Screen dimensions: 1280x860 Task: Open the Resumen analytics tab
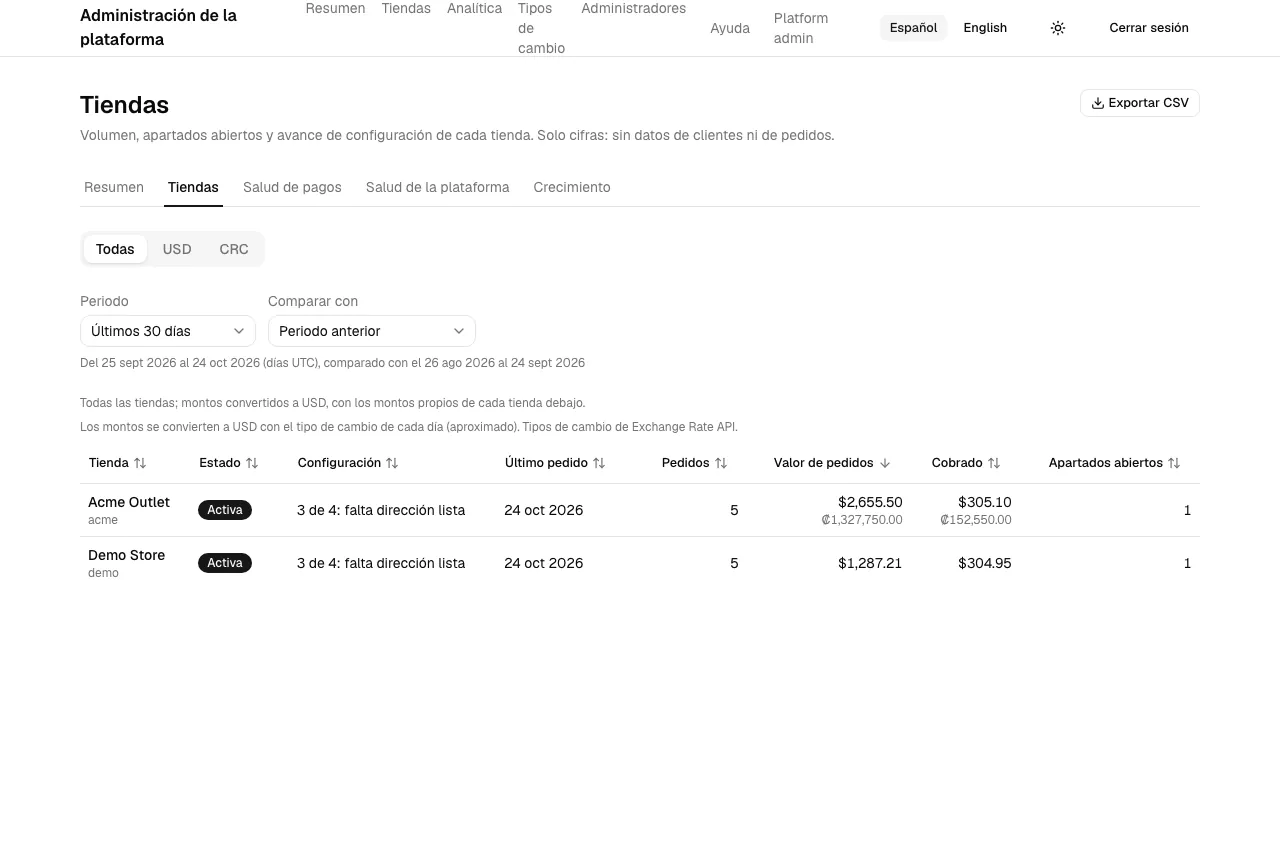click(114, 187)
